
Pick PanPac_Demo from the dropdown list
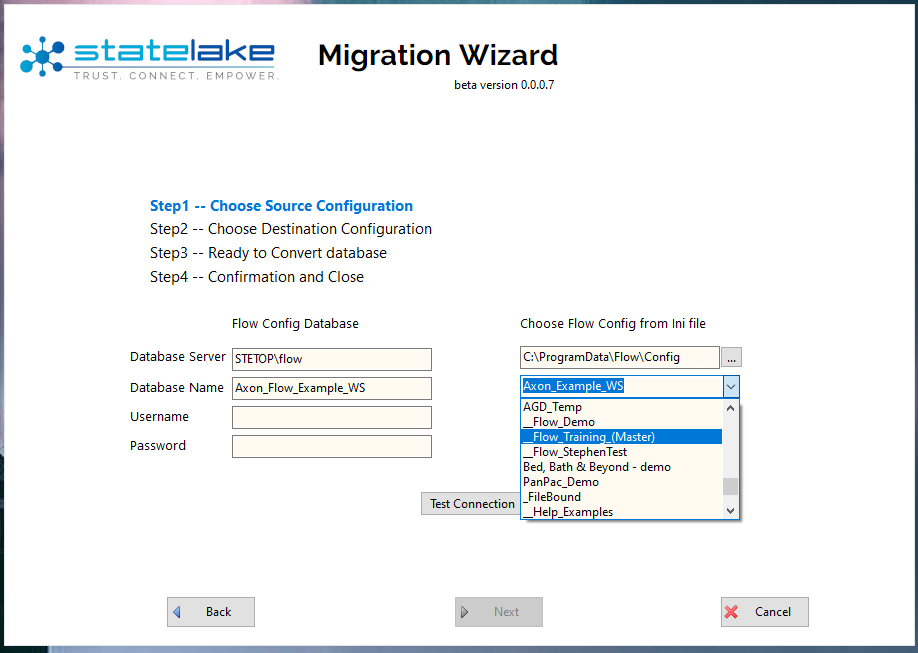click(x=621, y=482)
